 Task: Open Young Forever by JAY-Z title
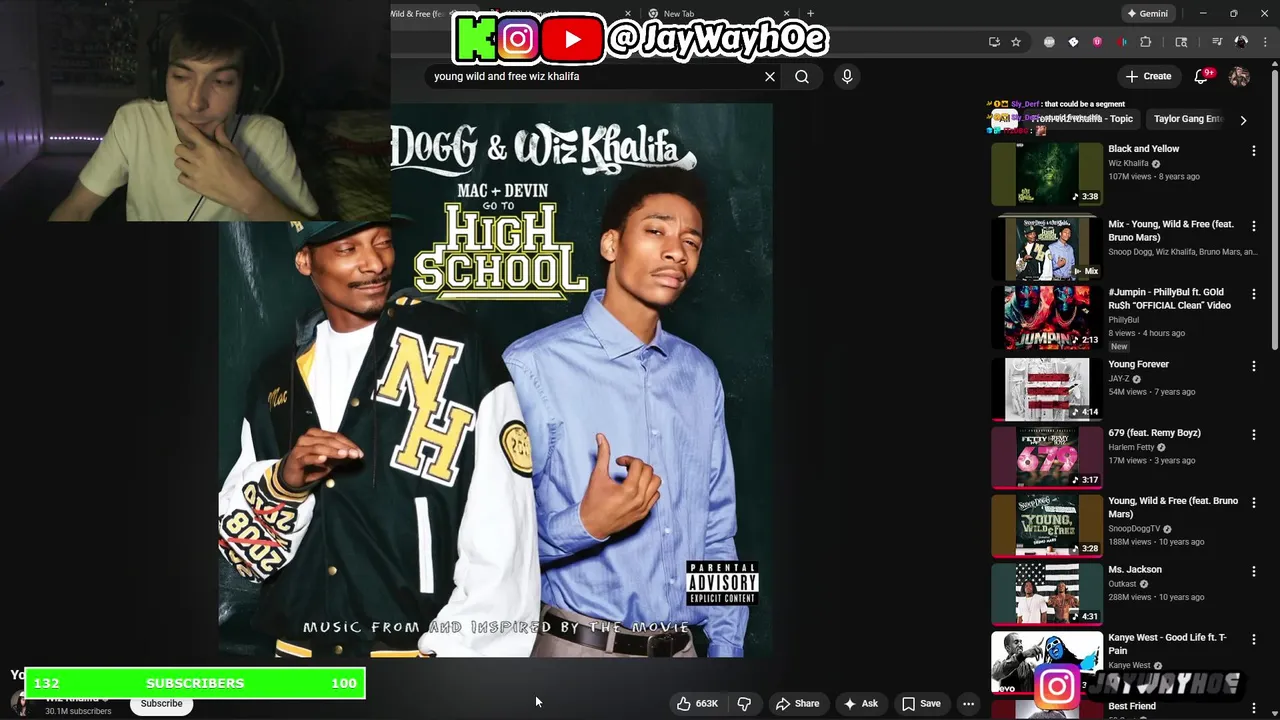[x=1138, y=365]
